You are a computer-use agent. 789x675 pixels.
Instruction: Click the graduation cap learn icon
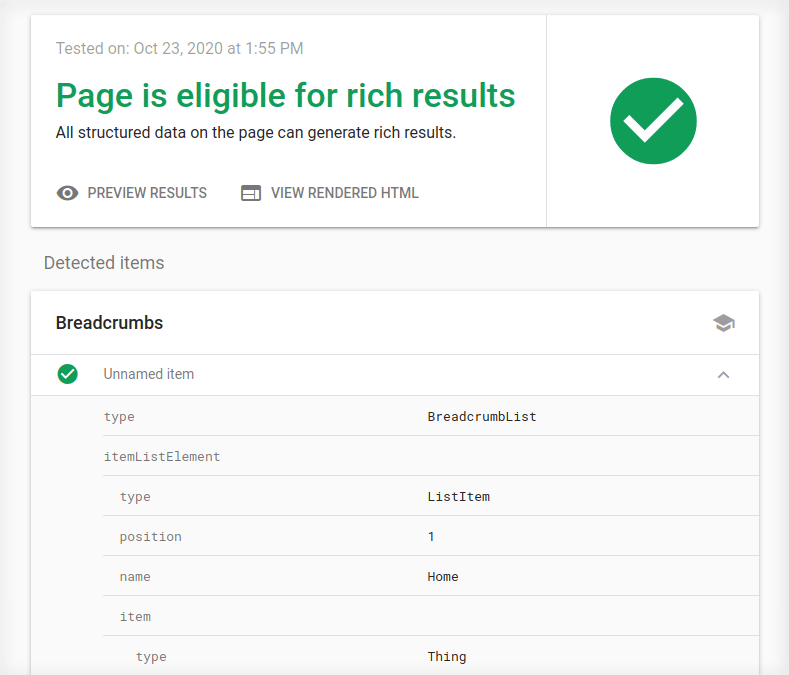pyautogui.click(x=723, y=323)
